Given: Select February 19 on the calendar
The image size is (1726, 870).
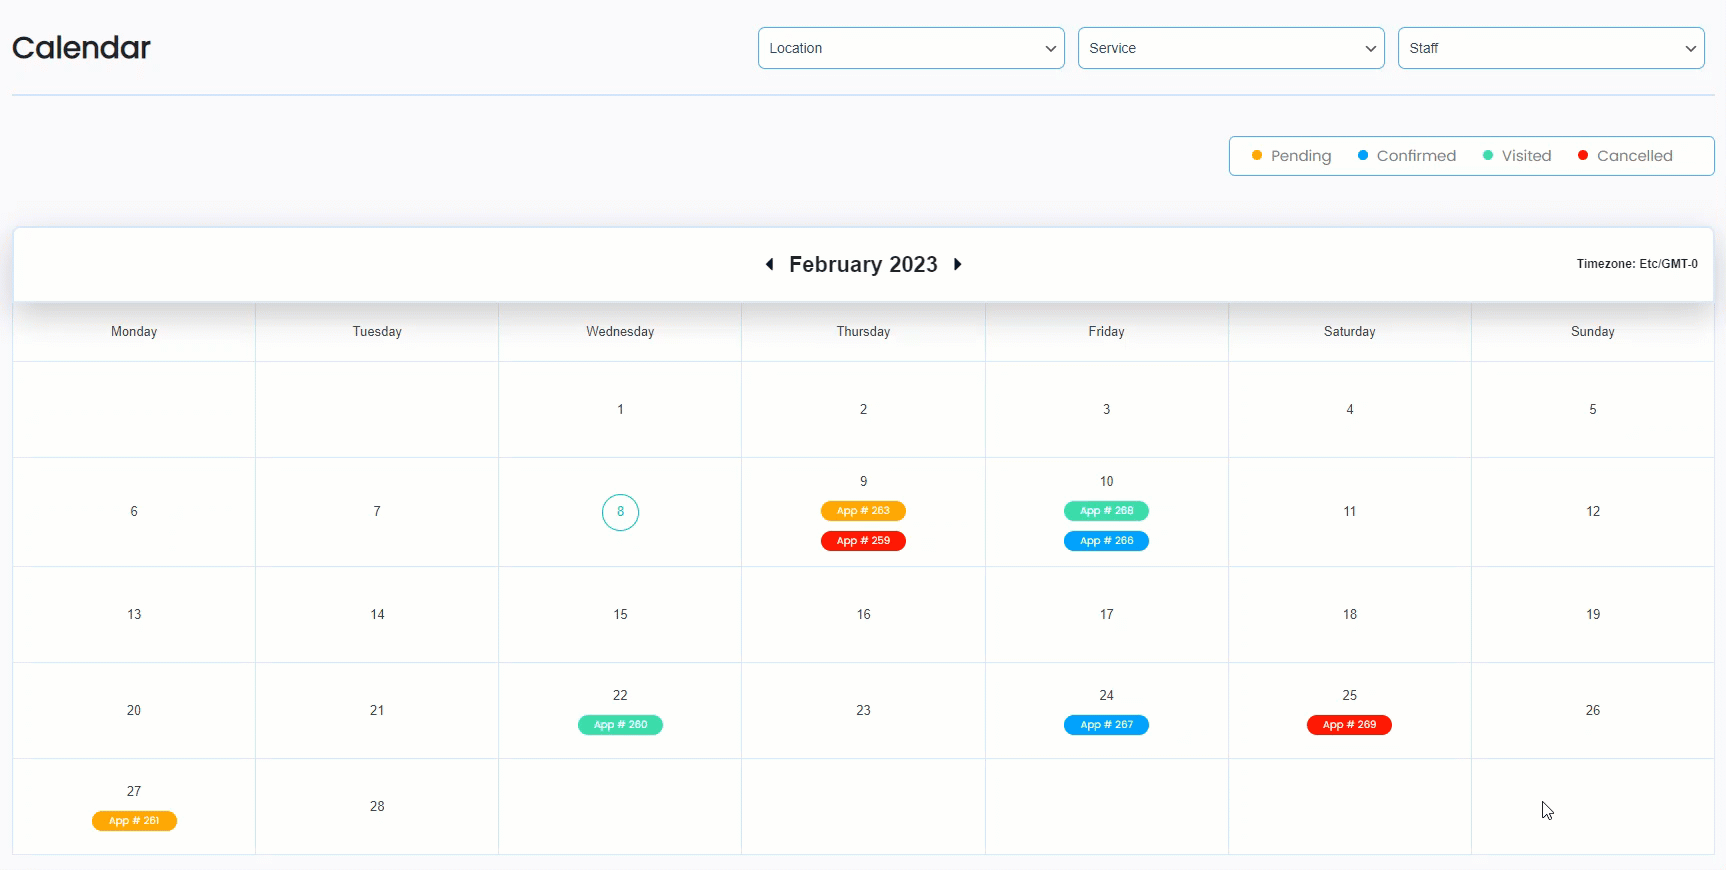Looking at the screenshot, I should pyautogui.click(x=1593, y=614).
